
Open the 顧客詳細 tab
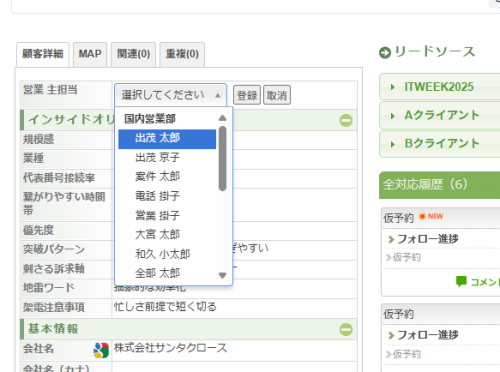(43, 54)
